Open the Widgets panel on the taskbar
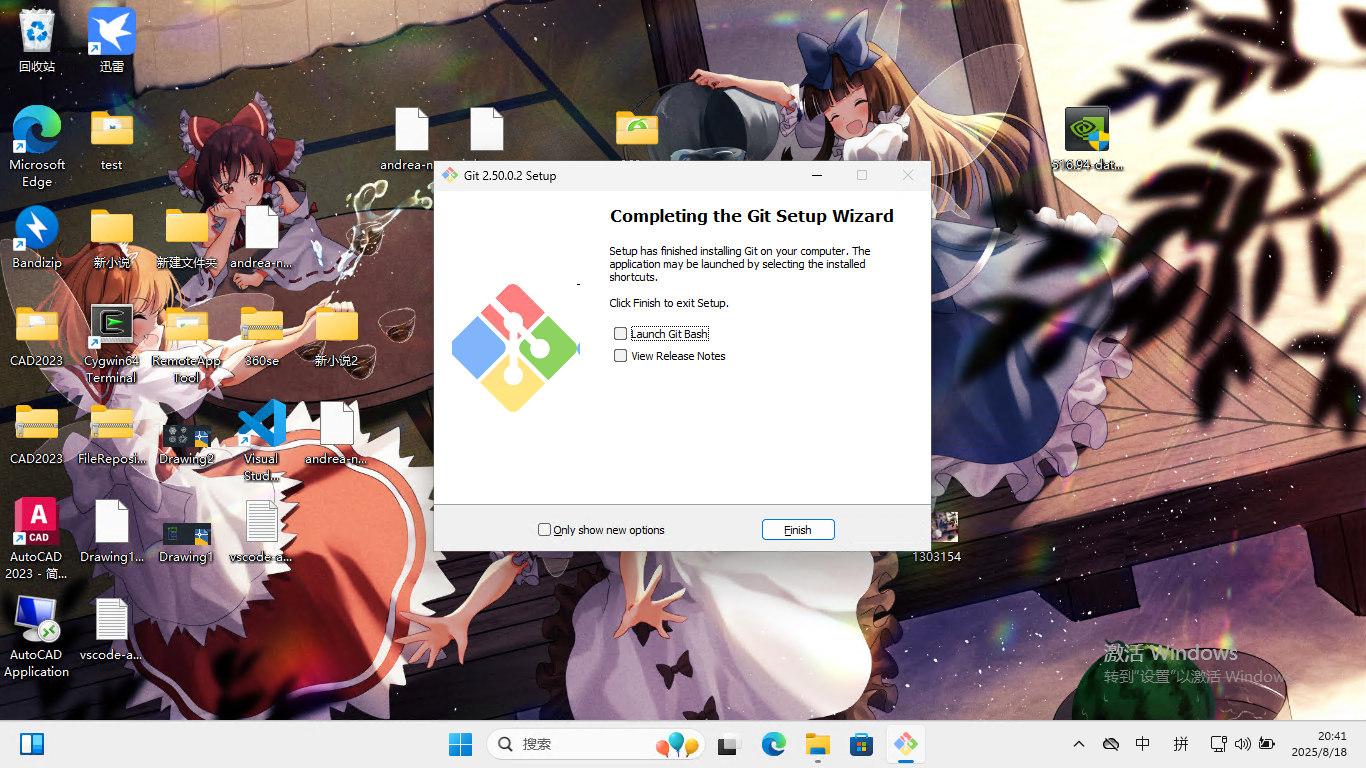1366x768 pixels. (32, 744)
